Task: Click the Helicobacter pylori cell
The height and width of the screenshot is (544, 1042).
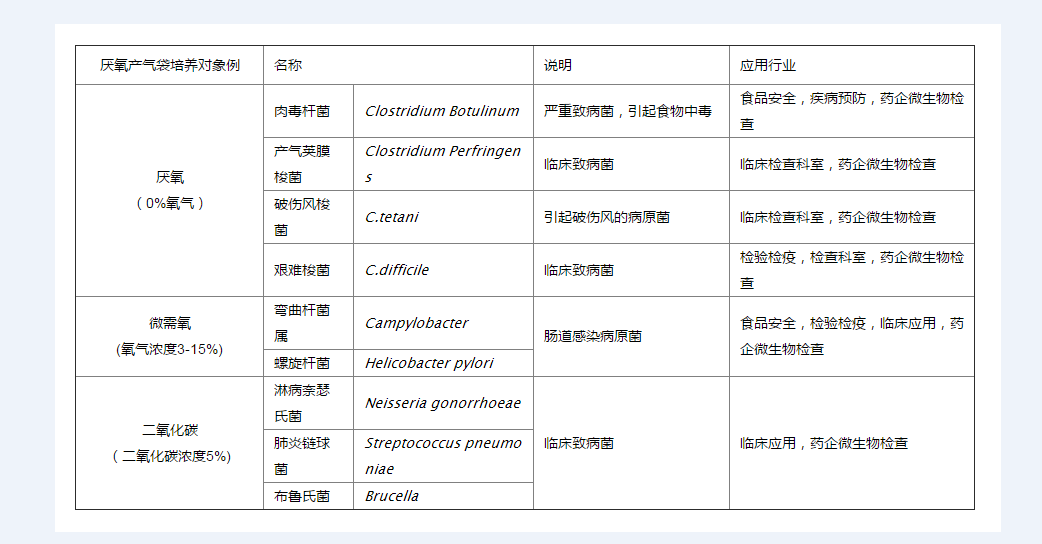Action: click(x=429, y=363)
